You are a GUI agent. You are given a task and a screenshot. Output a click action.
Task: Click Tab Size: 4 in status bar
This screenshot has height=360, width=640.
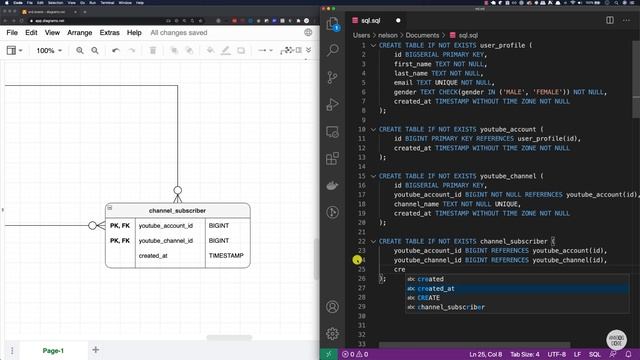pyautogui.click(x=524, y=354)
